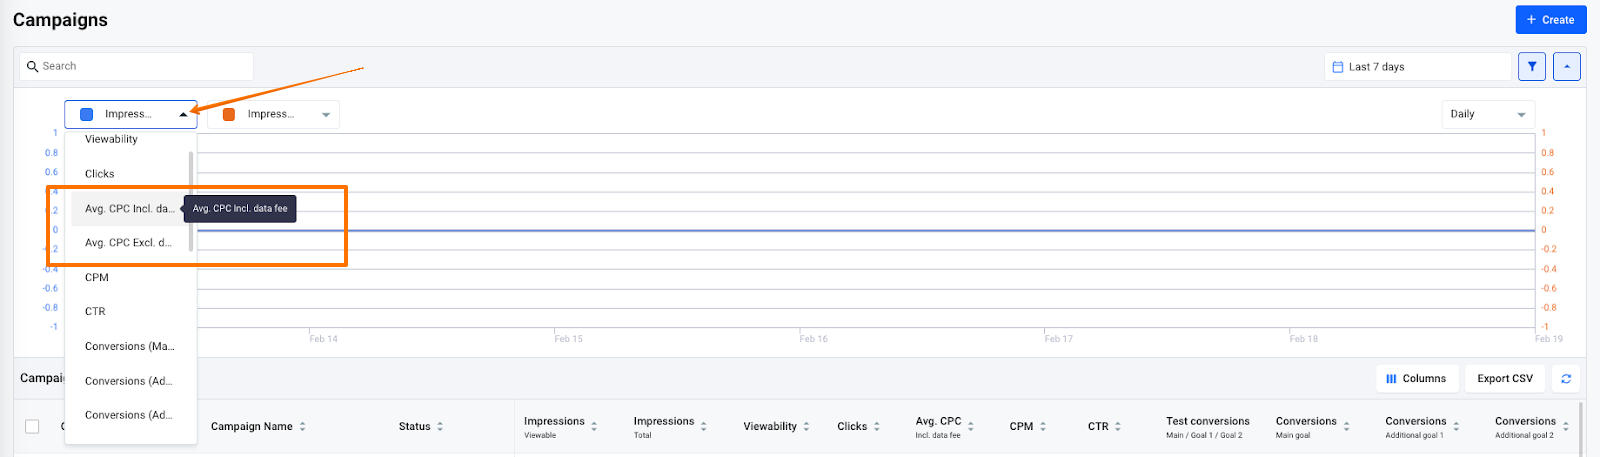Click the Export CSV button

(x=1504, y=379)
